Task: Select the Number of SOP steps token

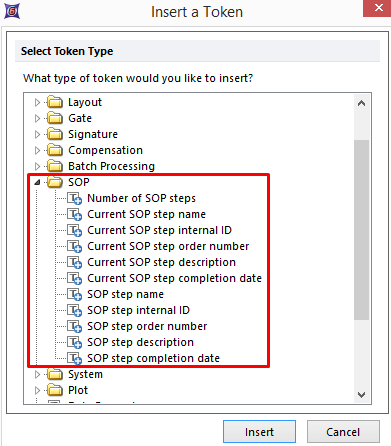Action: pyautogui.click(x=141, y=198)
